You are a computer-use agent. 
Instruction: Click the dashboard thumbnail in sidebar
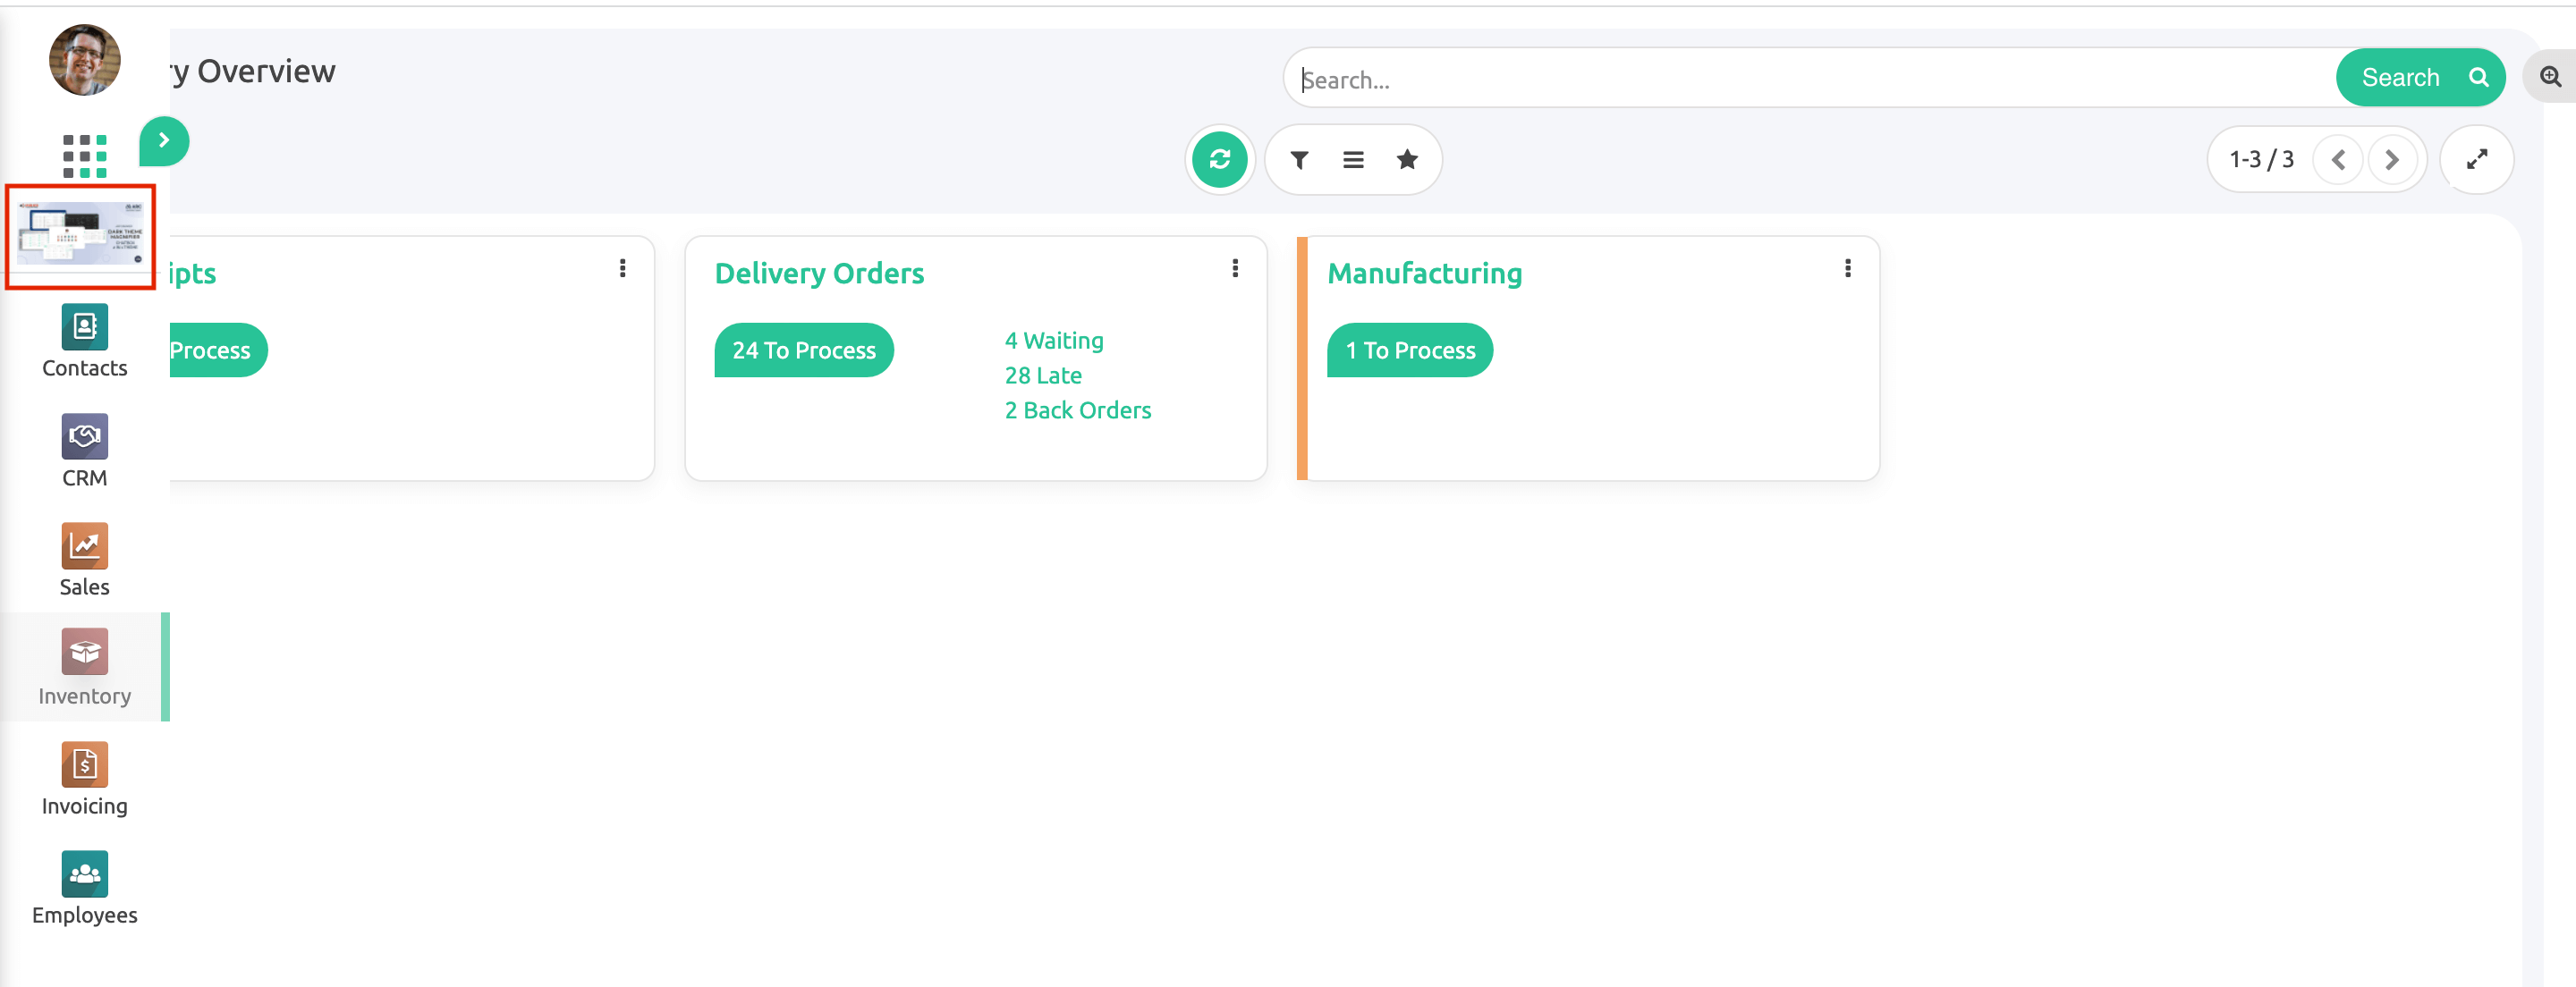click(80, 235)
